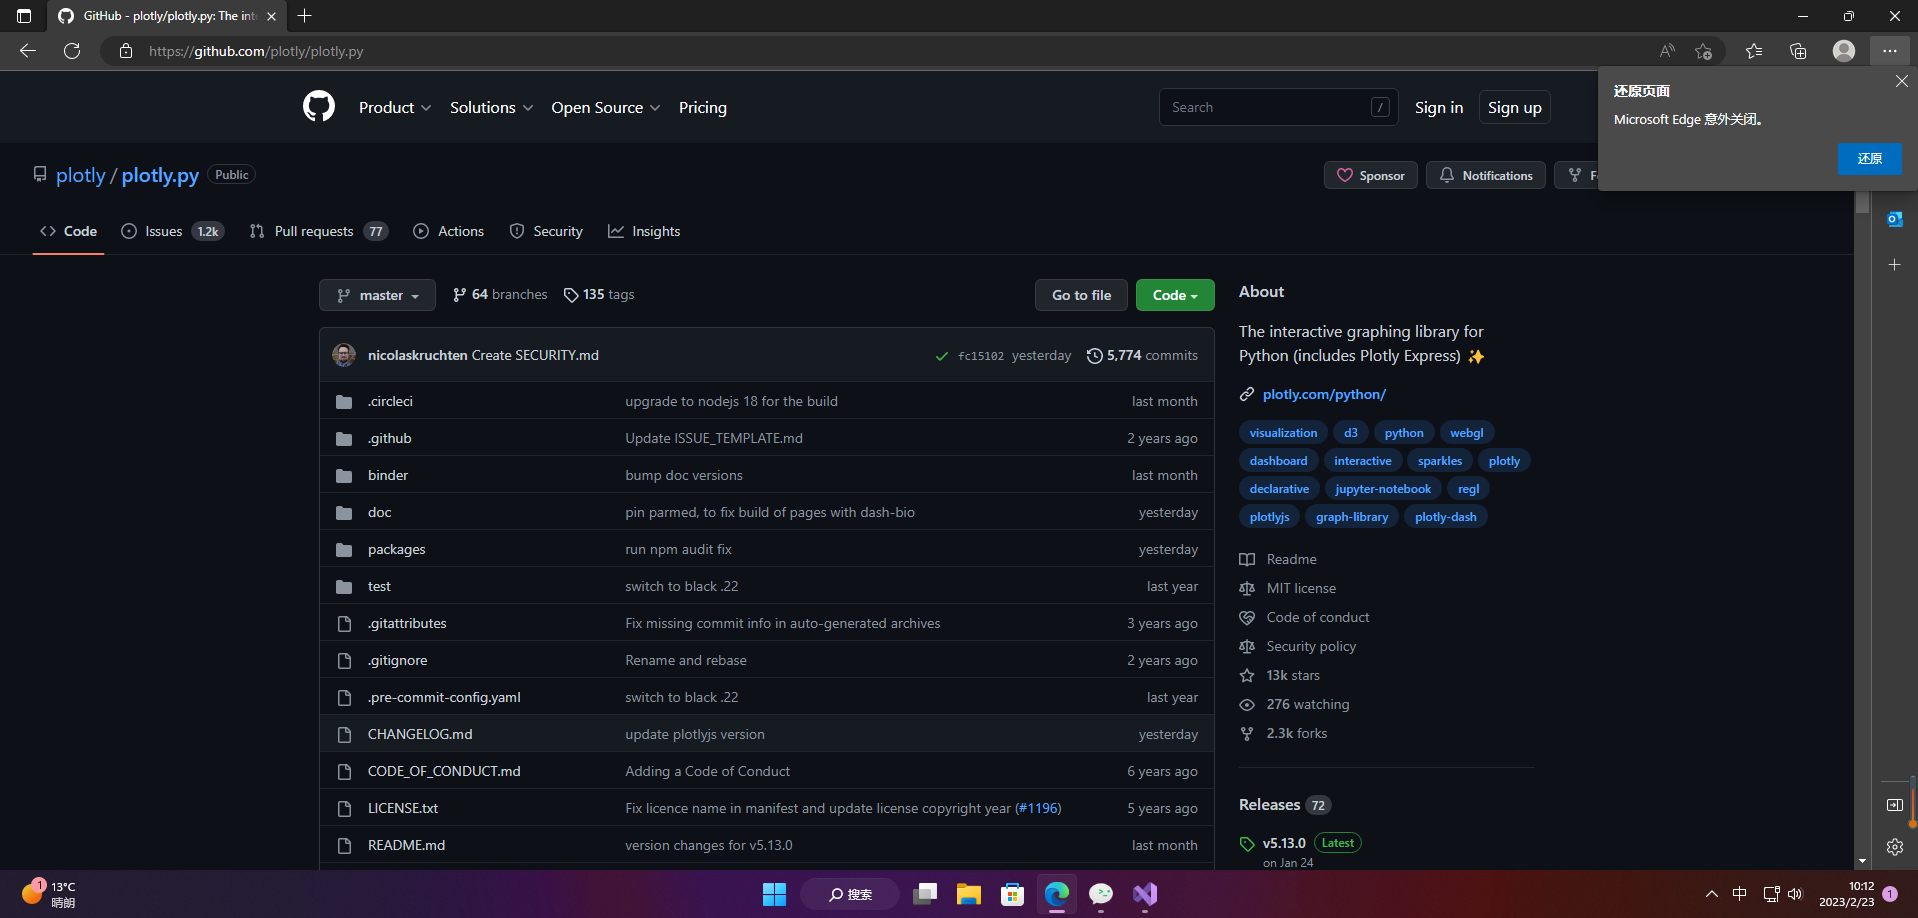Click Sign up button

1515,107
